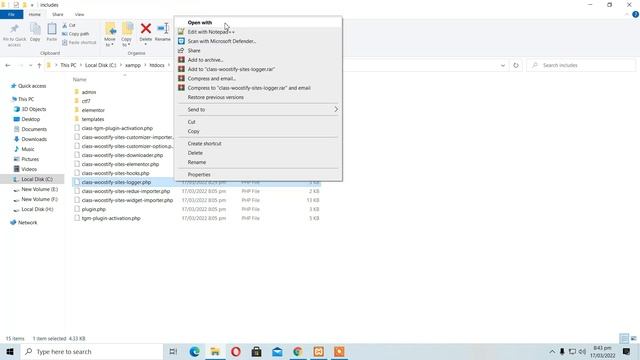Open the address bar history dropdown
The image size is (640, 360).
(x=503, y=65)
